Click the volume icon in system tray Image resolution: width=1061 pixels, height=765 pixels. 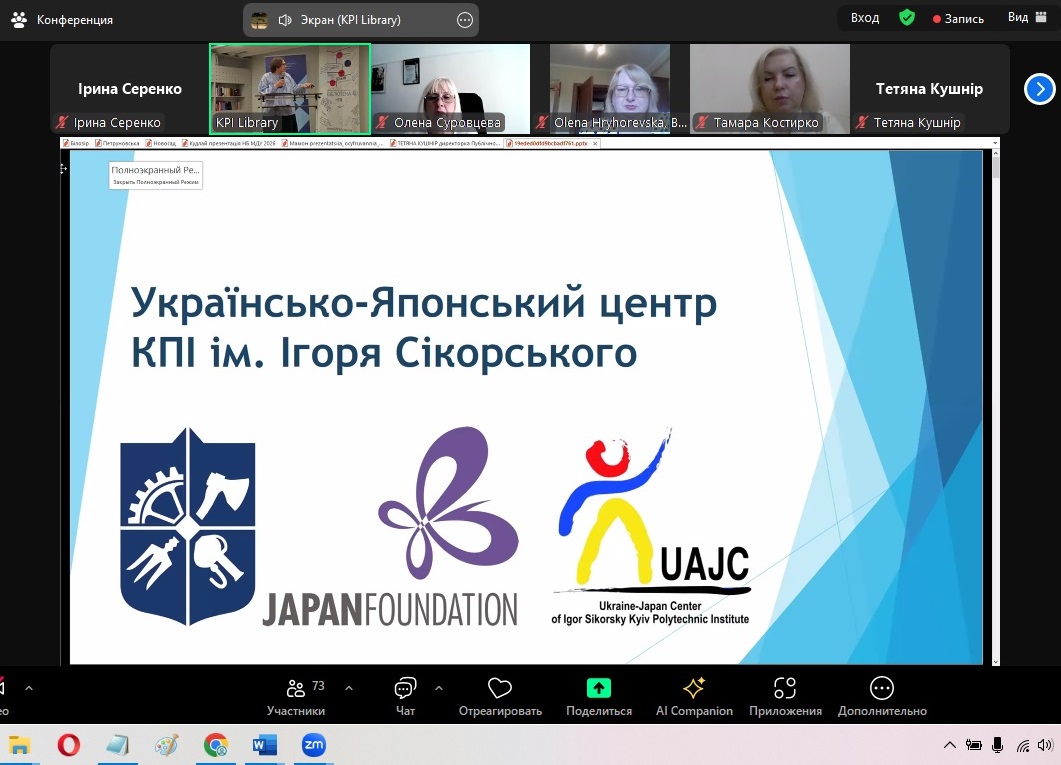(1045, 745)
